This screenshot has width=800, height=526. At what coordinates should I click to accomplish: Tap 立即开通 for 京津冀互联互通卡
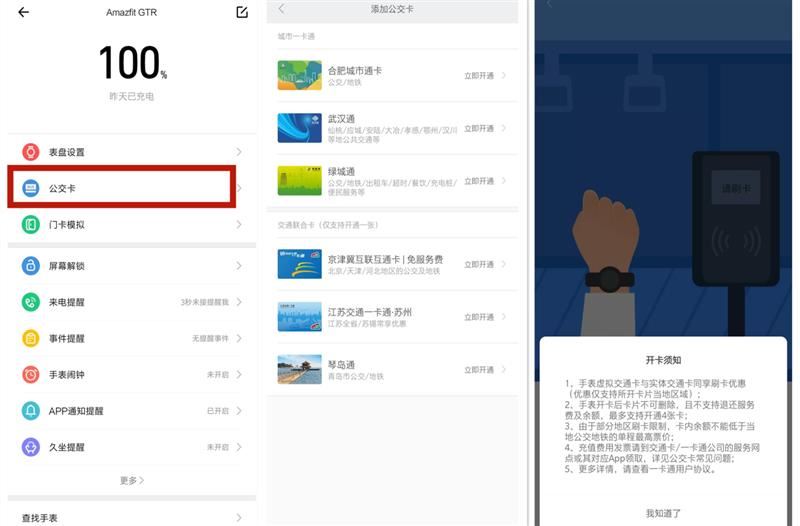479,264
